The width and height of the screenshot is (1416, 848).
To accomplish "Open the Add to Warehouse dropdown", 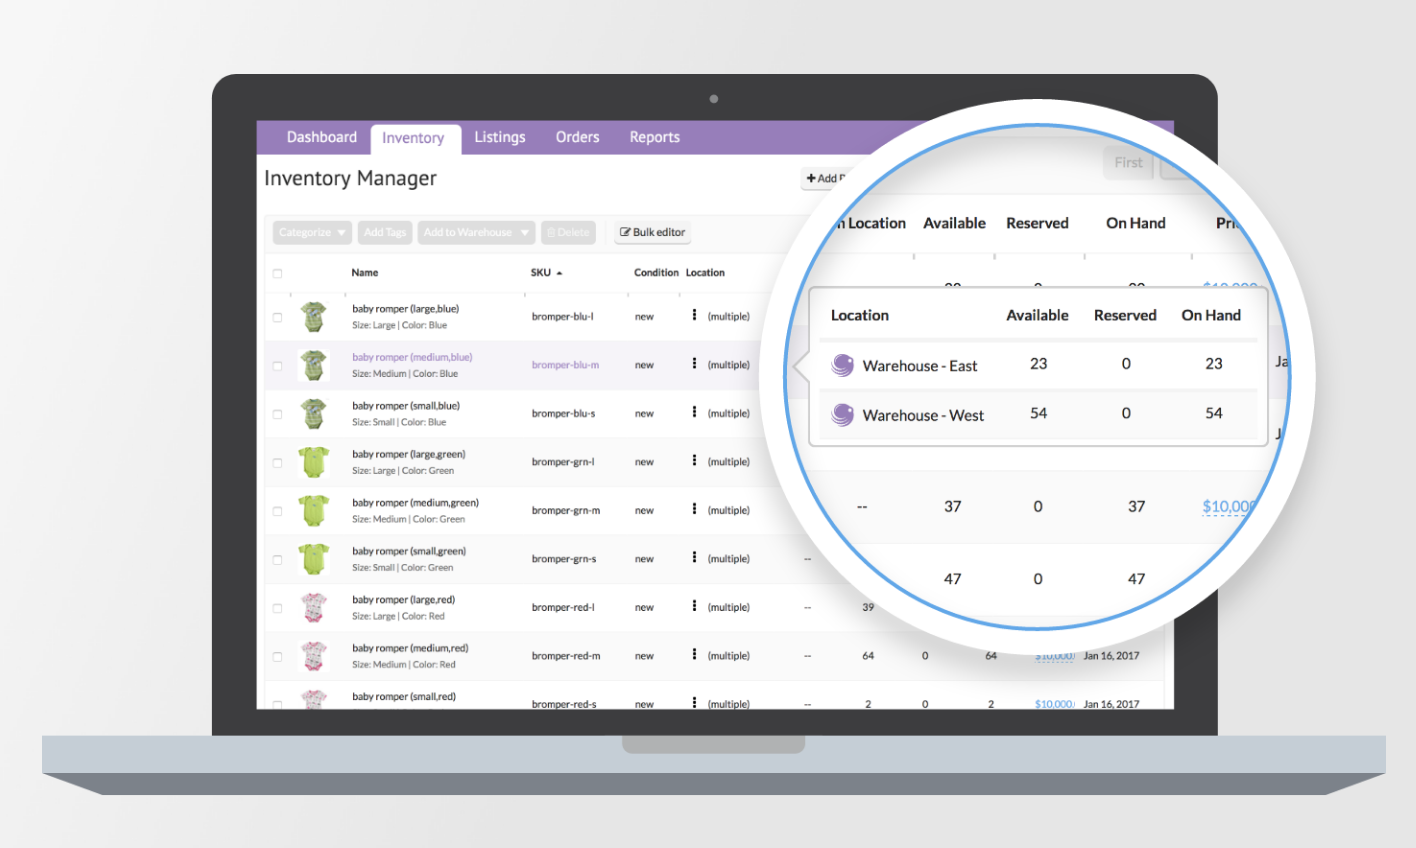I will [476, 232].
